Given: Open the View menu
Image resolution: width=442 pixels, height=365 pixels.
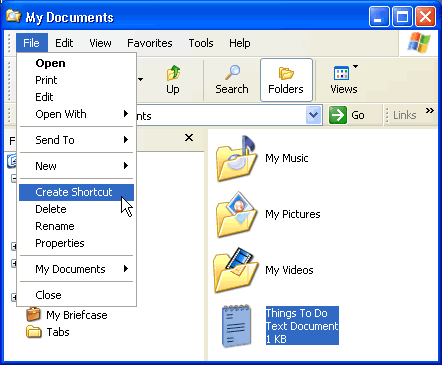Looking at the screenshot, I should click(x=100, y=43).
